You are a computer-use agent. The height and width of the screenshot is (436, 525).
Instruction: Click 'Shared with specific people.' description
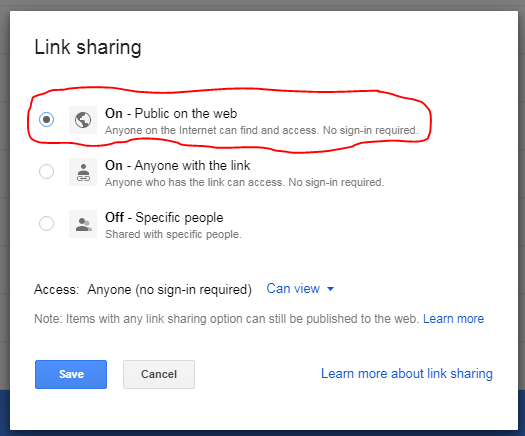(x=173, y=234)
